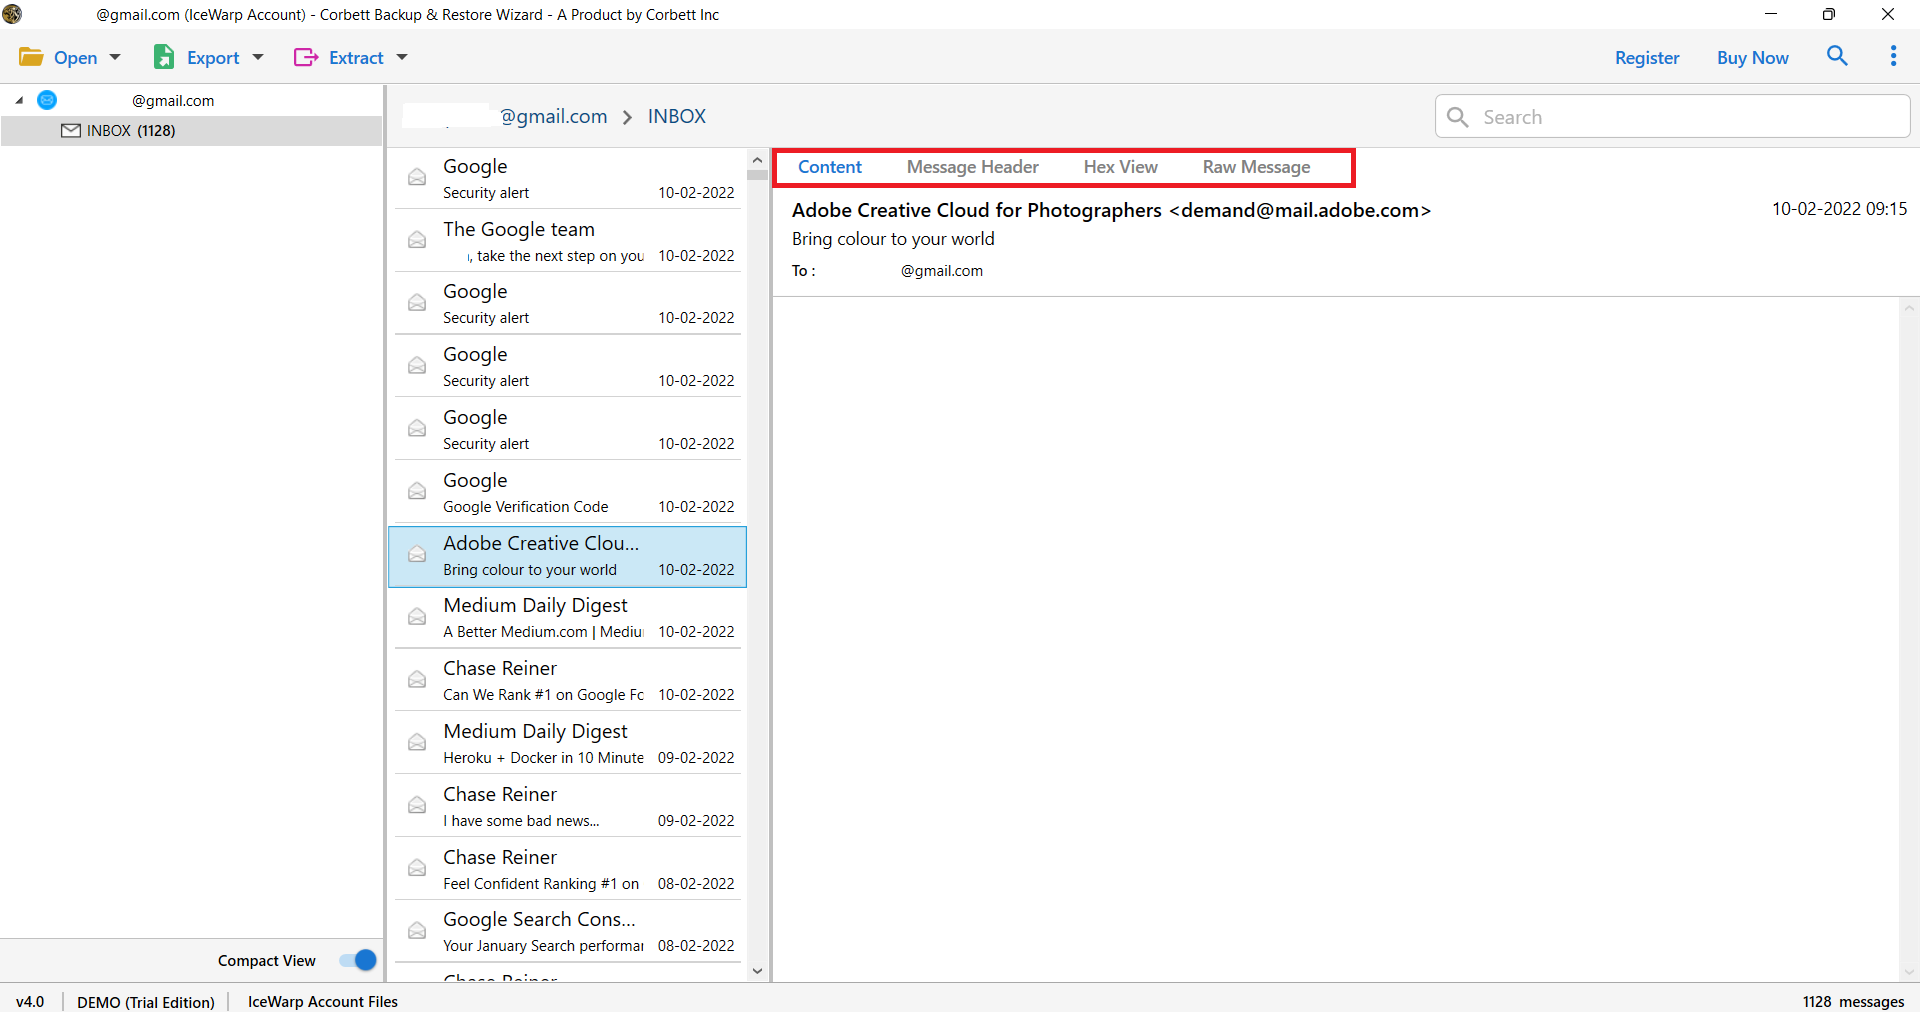This screenshot has width=1920, height=1012.
Task: Open The Google team email
Action: 567,241
